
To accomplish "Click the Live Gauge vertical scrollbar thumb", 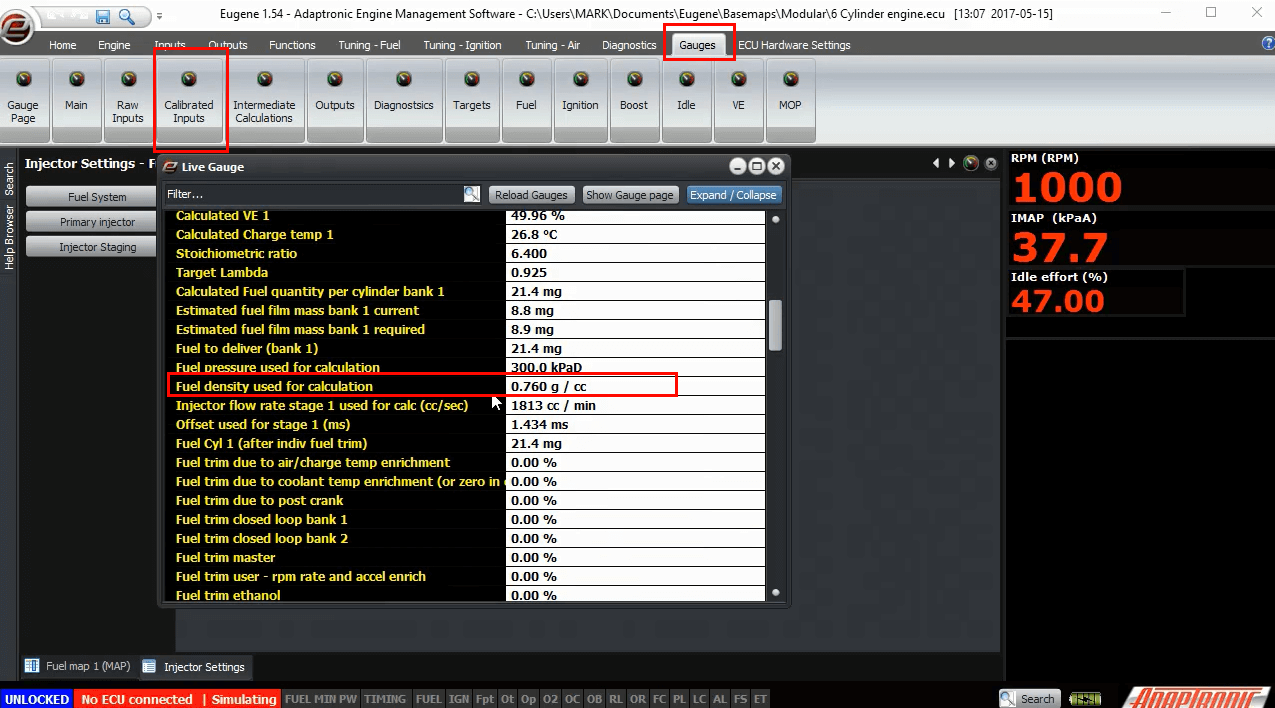I will coord(775,324).
